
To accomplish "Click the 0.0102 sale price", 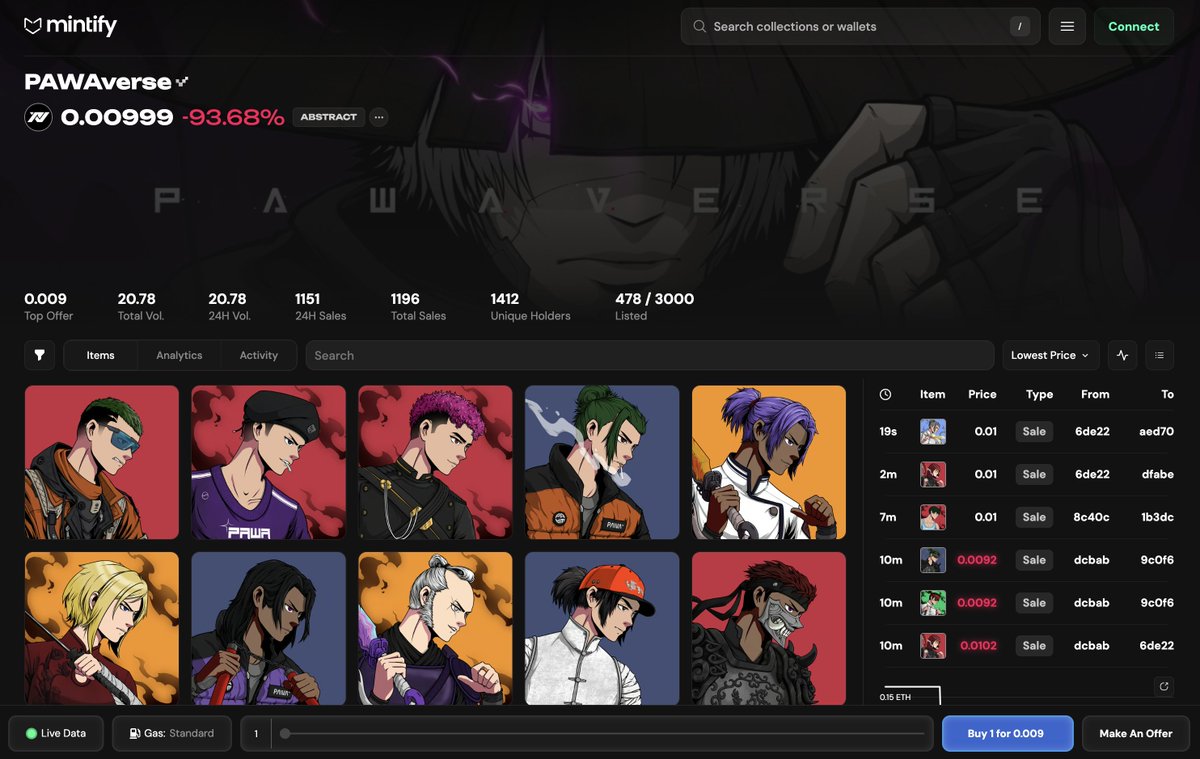I will pyautogui.click(x=978, y=645).
